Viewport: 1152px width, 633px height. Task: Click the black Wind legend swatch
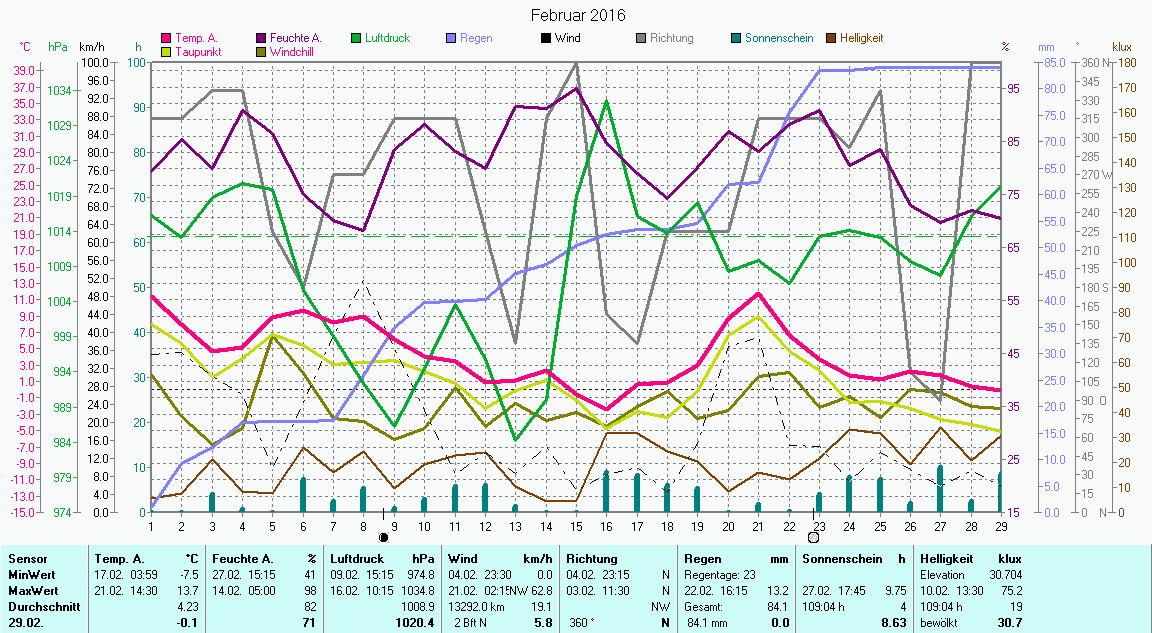coord(545,39)
